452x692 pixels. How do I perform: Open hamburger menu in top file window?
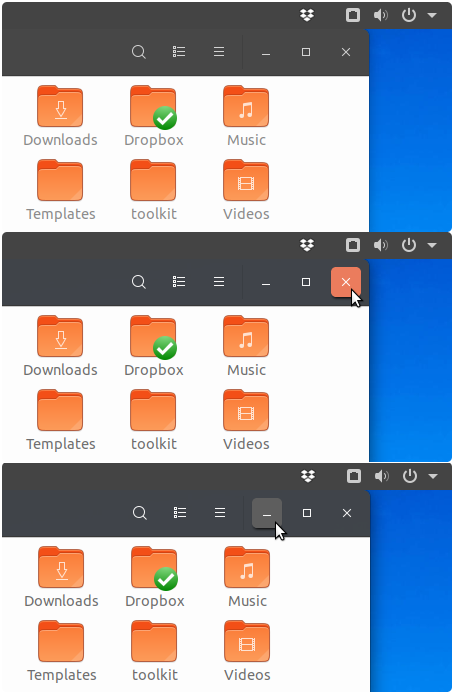pyautogui.click(x=219, y=52)
